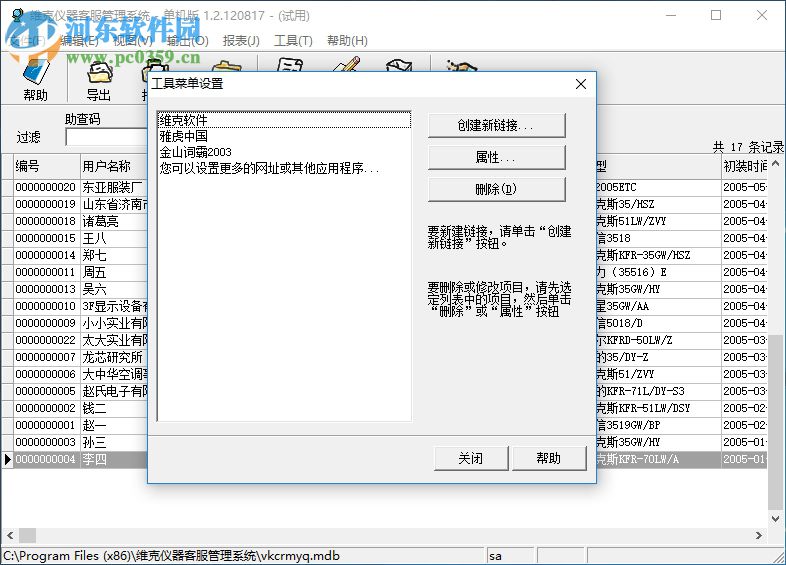Click the vkcrmyq.mdb path in status bar
Screen dimensions: 786x565
click(172, 556)
